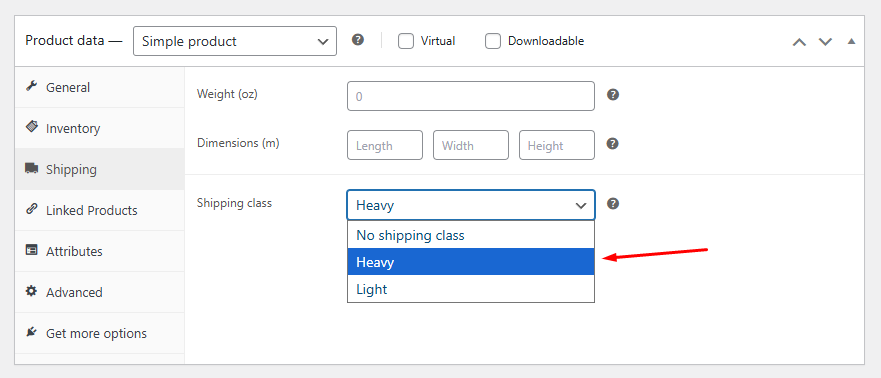Screen dimensions: 881x378
Task: Collapse the Shipping class dropdown showing Heavy
Action: 471,205
